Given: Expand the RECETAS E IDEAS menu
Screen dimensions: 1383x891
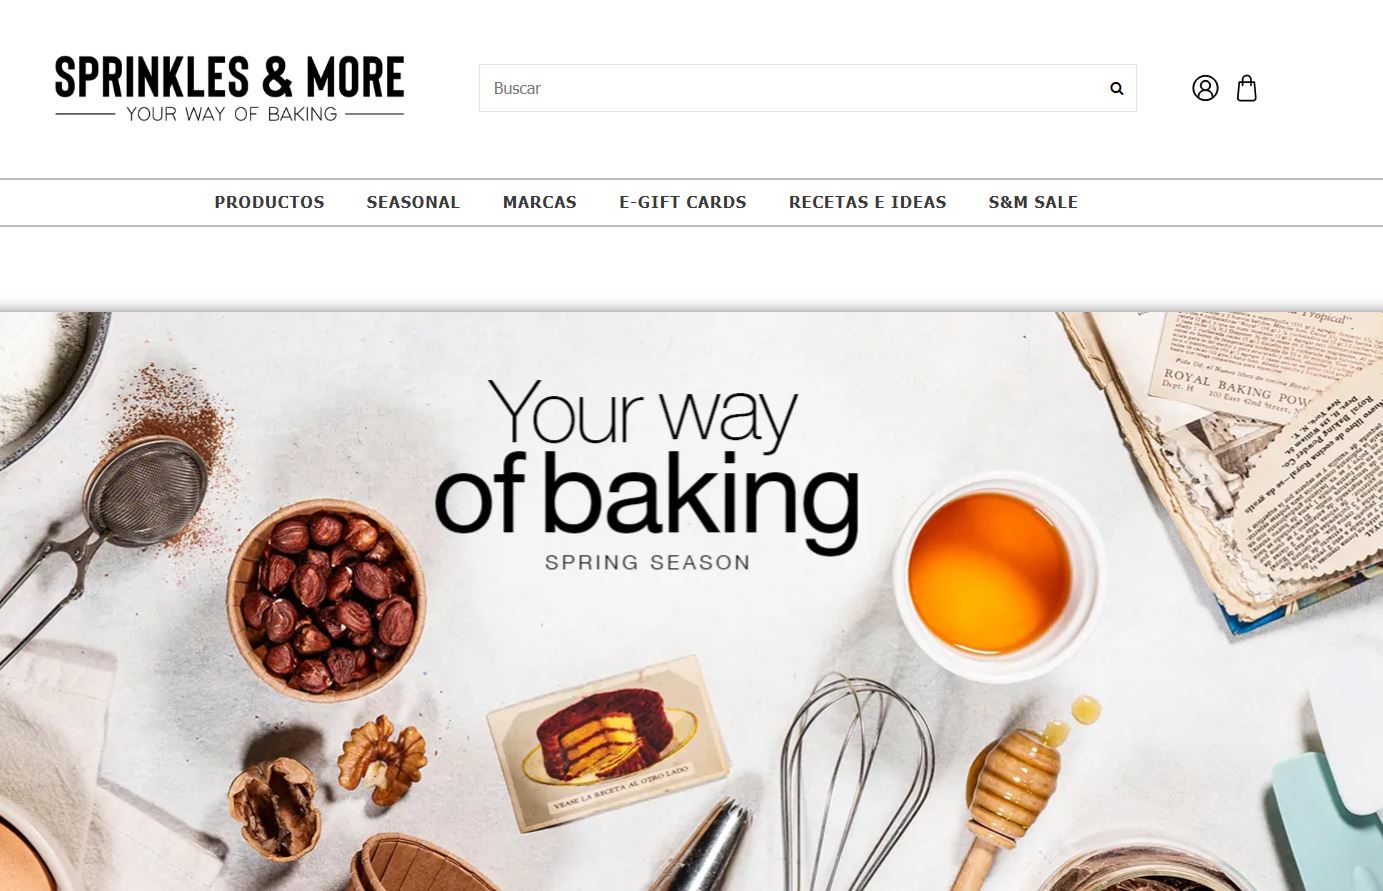Looking at the screenshot, I should tap(868, 202).
